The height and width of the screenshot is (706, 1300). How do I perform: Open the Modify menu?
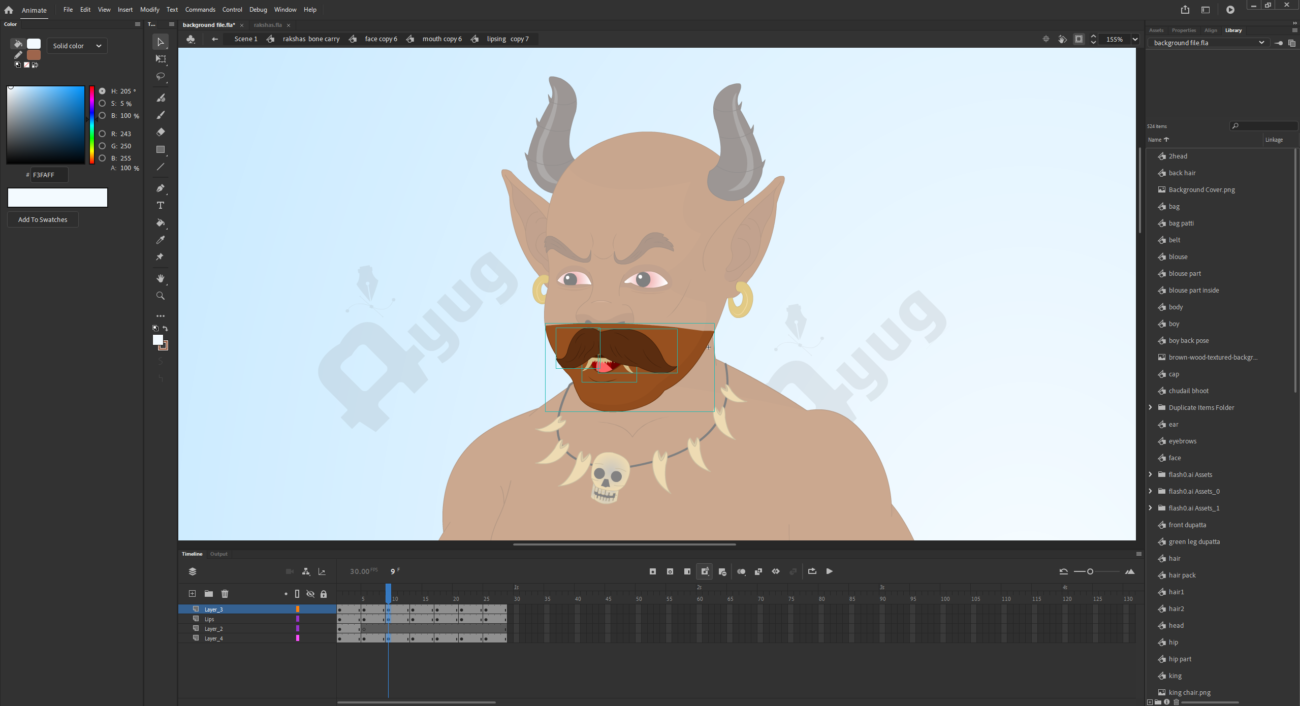click(149, 10)
